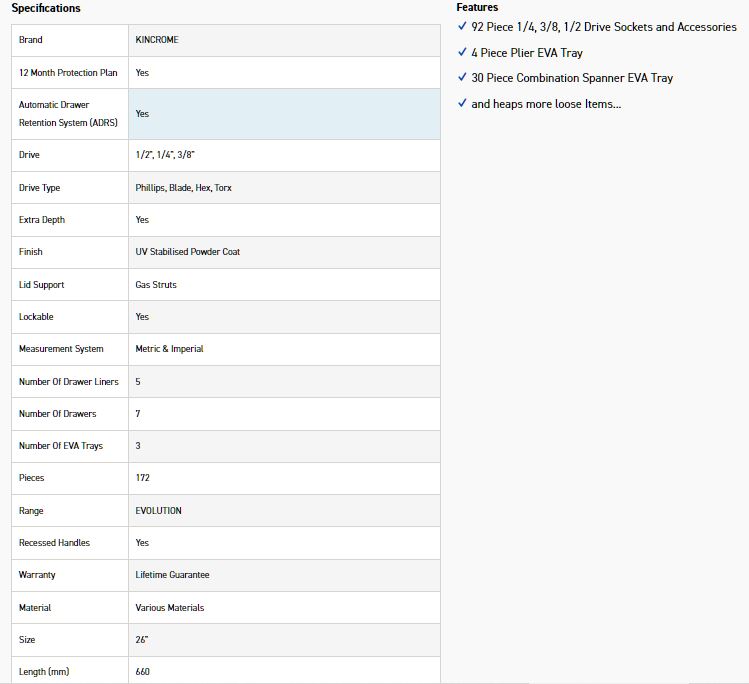Click the '30 Piece Combination Spanner EVA Tray' text
Viewport: 749px width, 684px height.
[572, 78]
